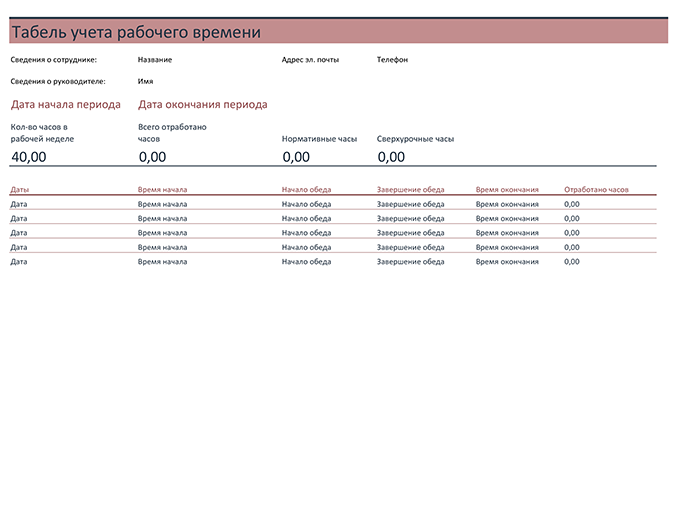Select the "Сверхурочные часы" label
The height and width of the screenshot is (520, 675).
point(415,139)
